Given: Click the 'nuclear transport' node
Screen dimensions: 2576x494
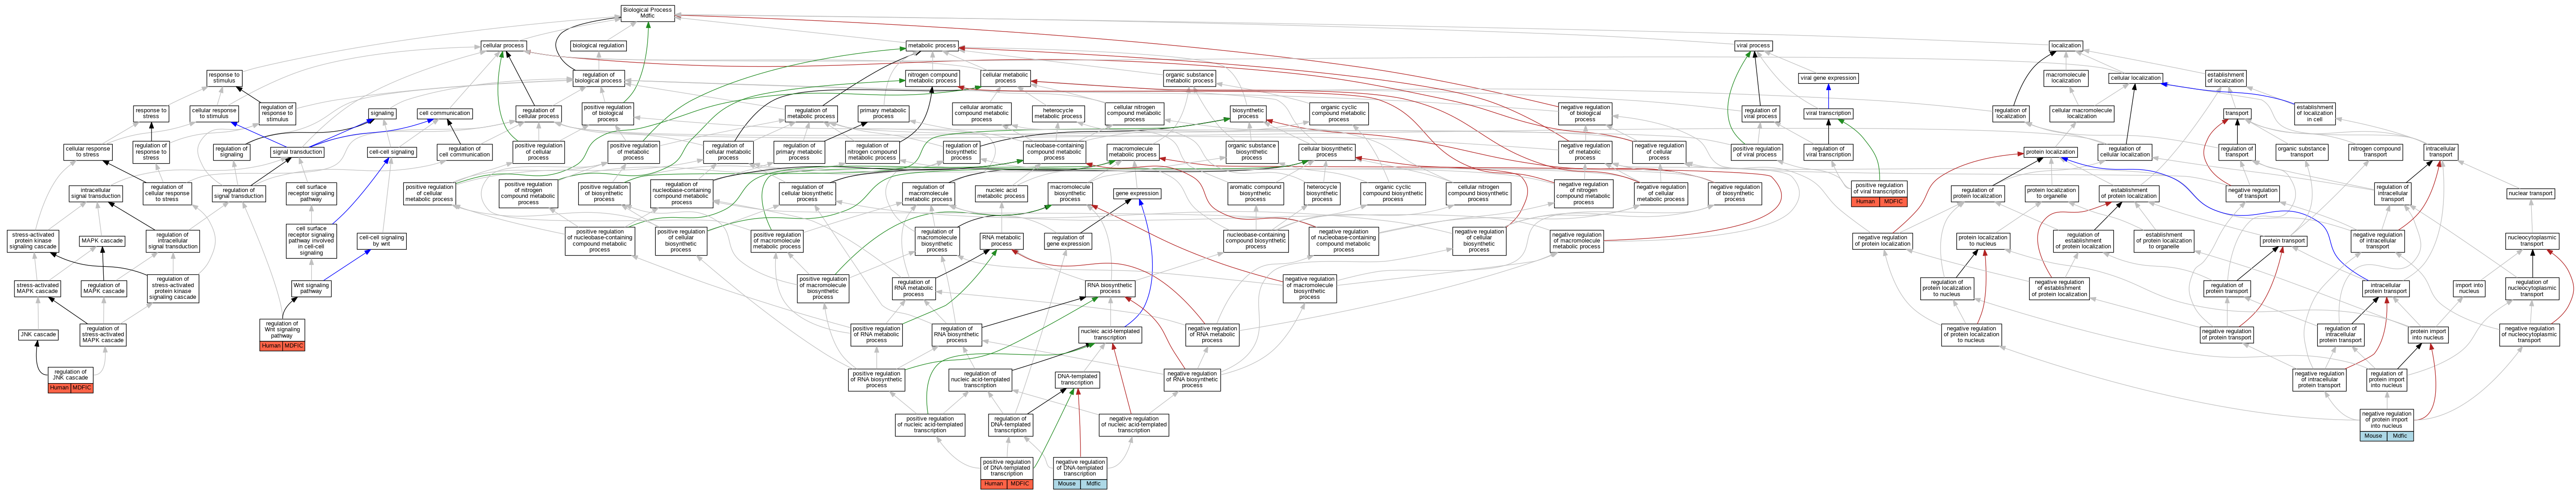Looking at the screenshot, I should pyautogui.click(x=2531, y=193).
